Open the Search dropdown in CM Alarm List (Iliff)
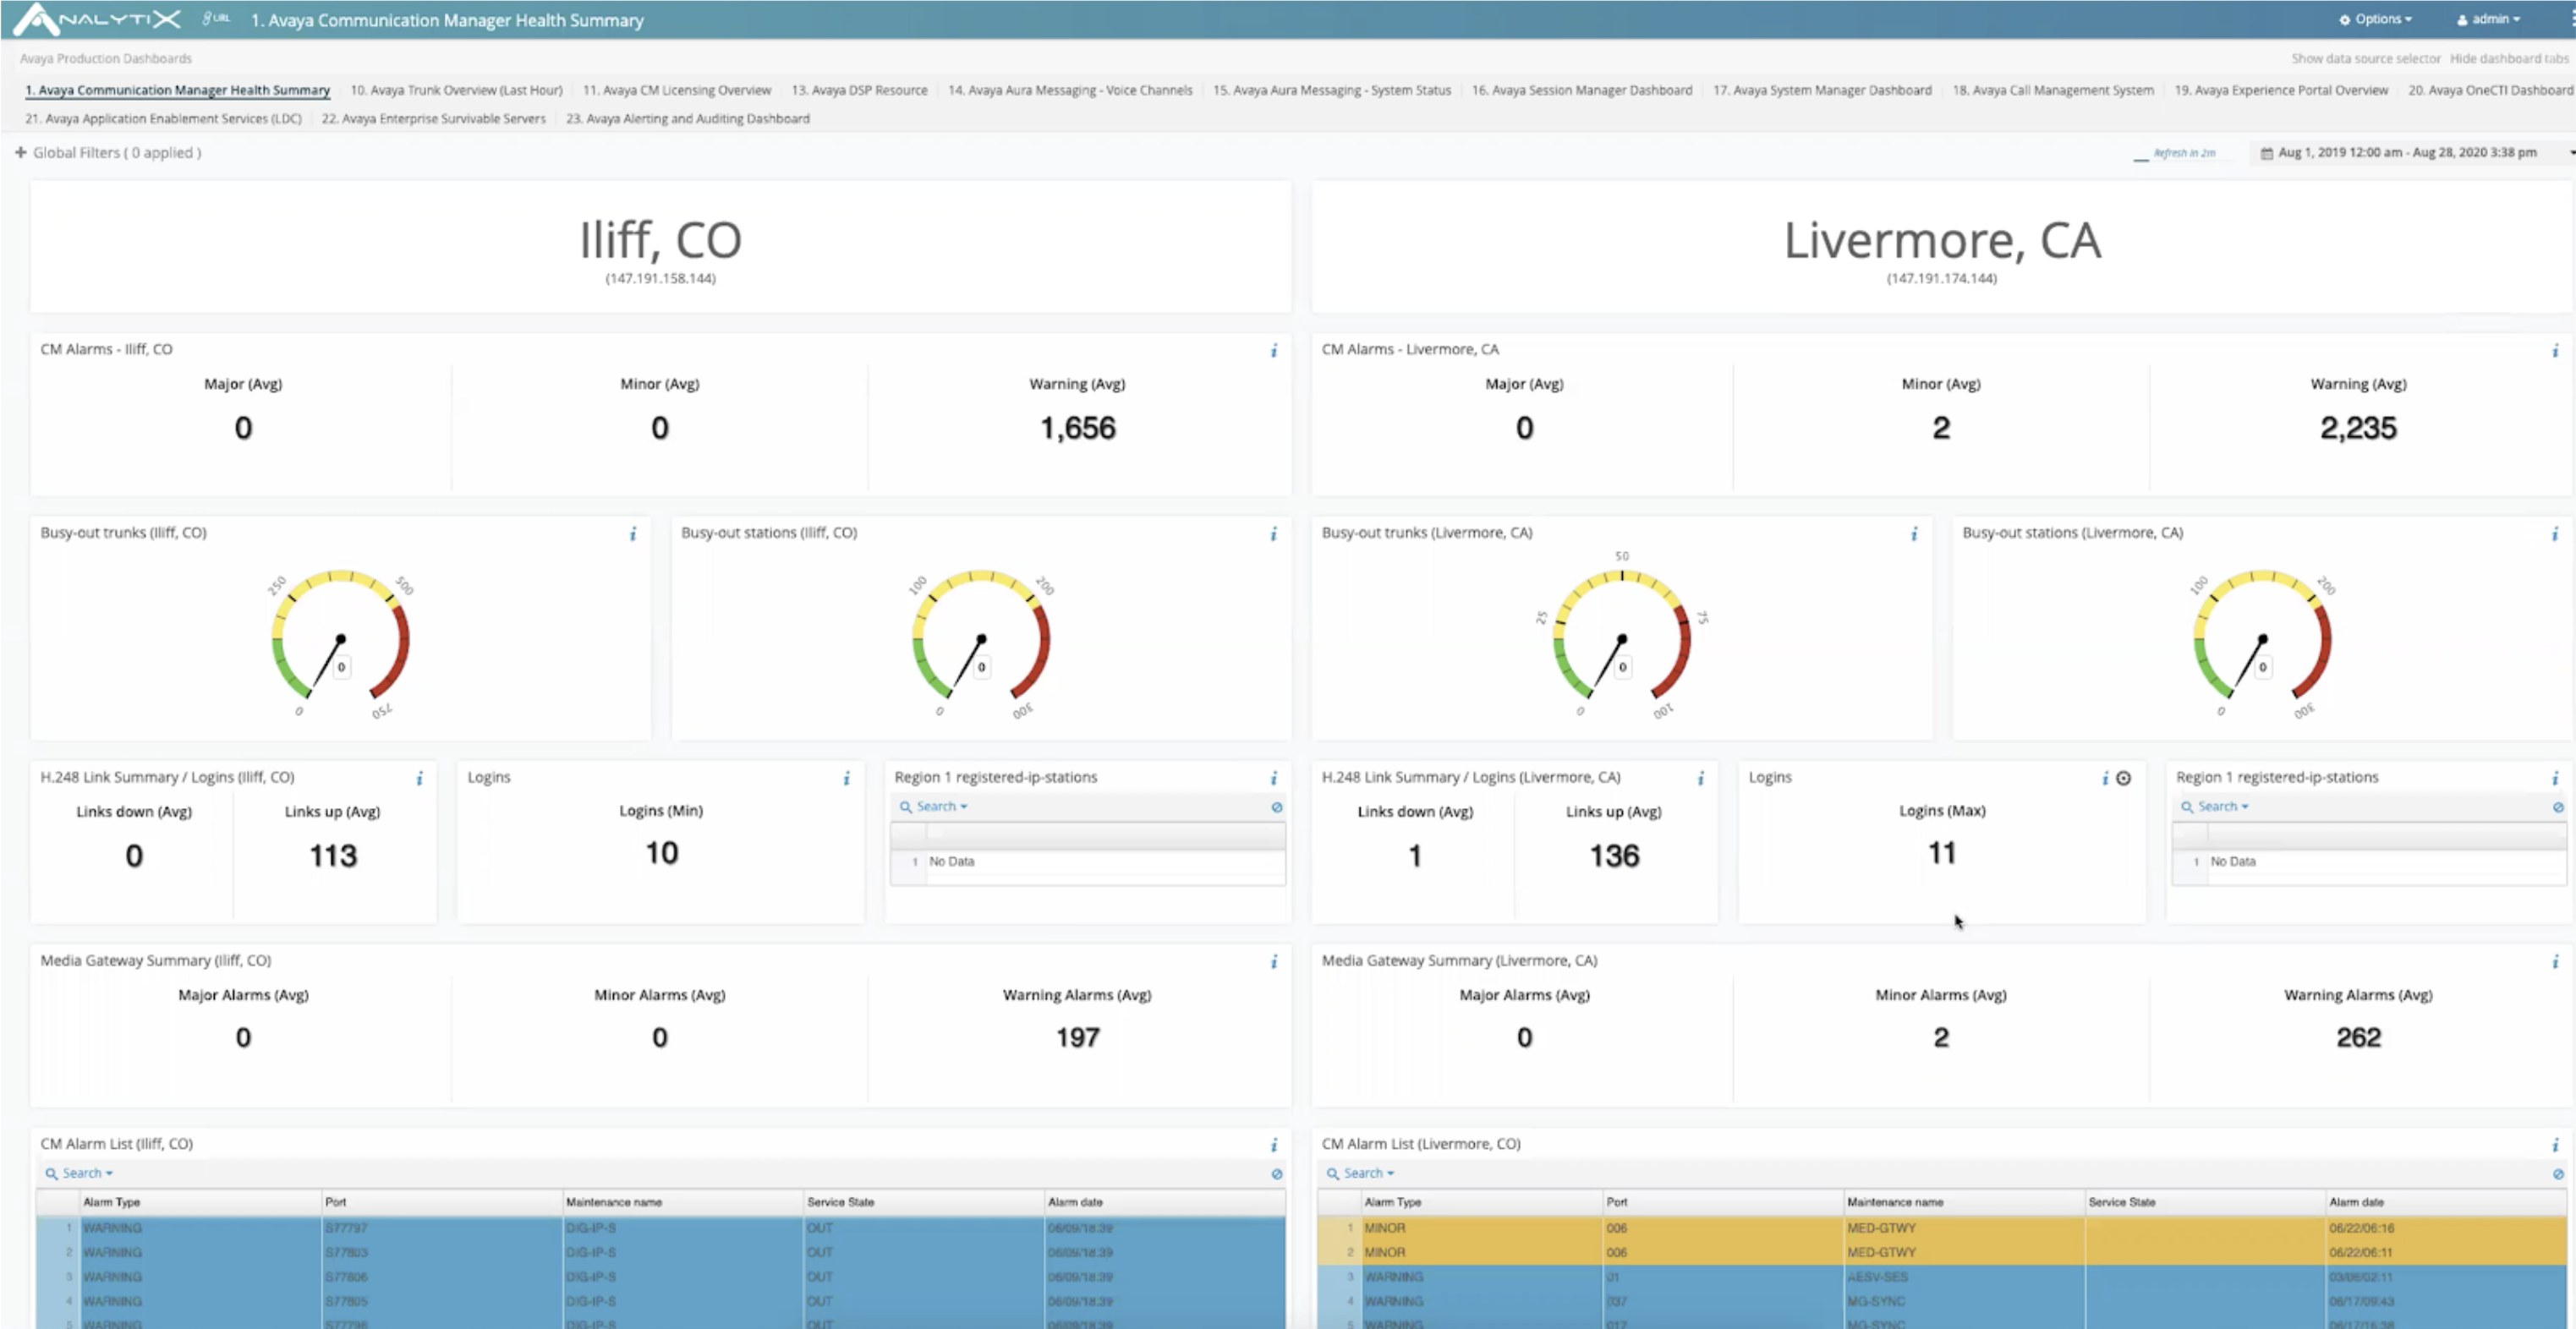The image size is (2576, 1329). (x=79, y=1172)
